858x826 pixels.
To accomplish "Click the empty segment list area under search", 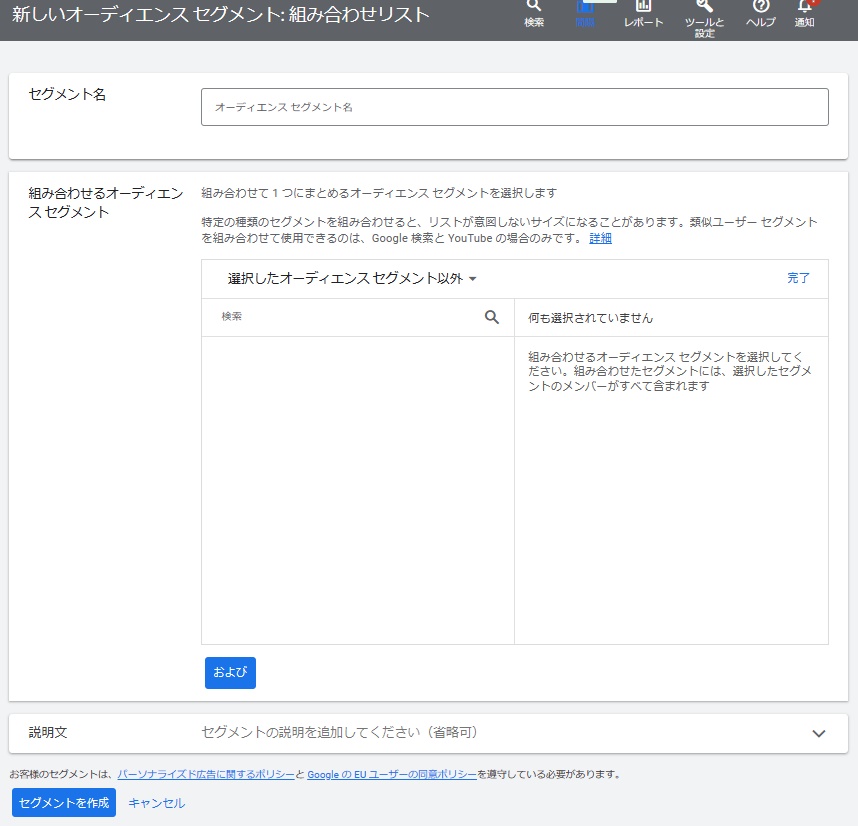I will [x=357, y=490].
